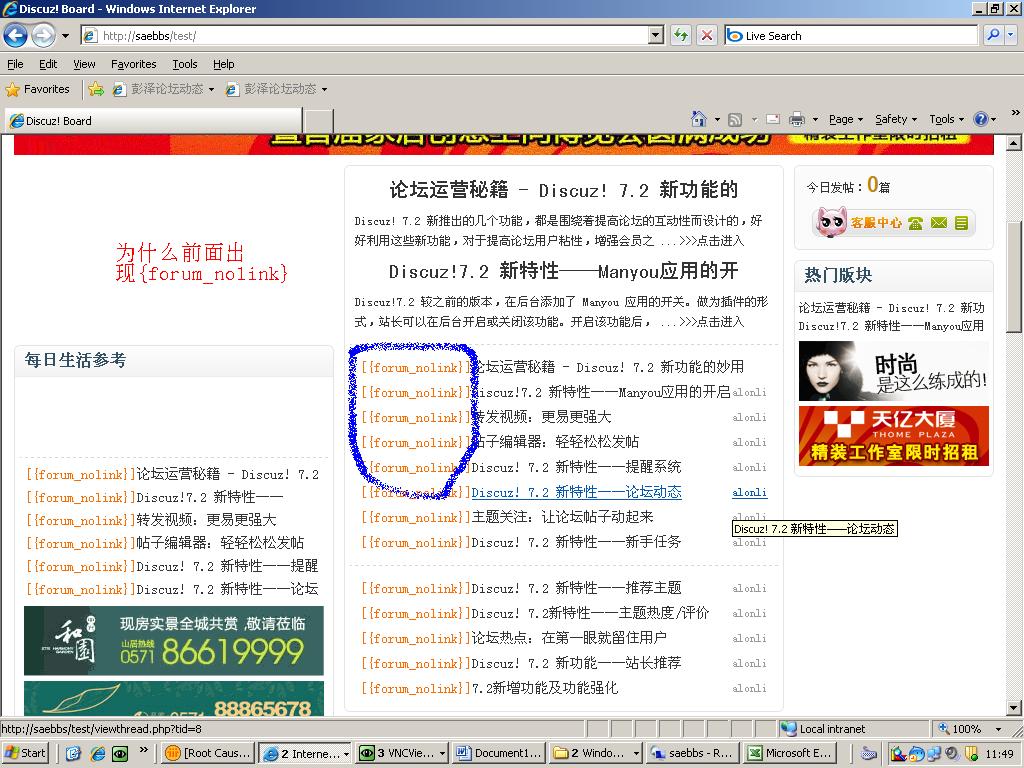
Task: Click the vertical scrollbar up arrow
Action: 1013,142
